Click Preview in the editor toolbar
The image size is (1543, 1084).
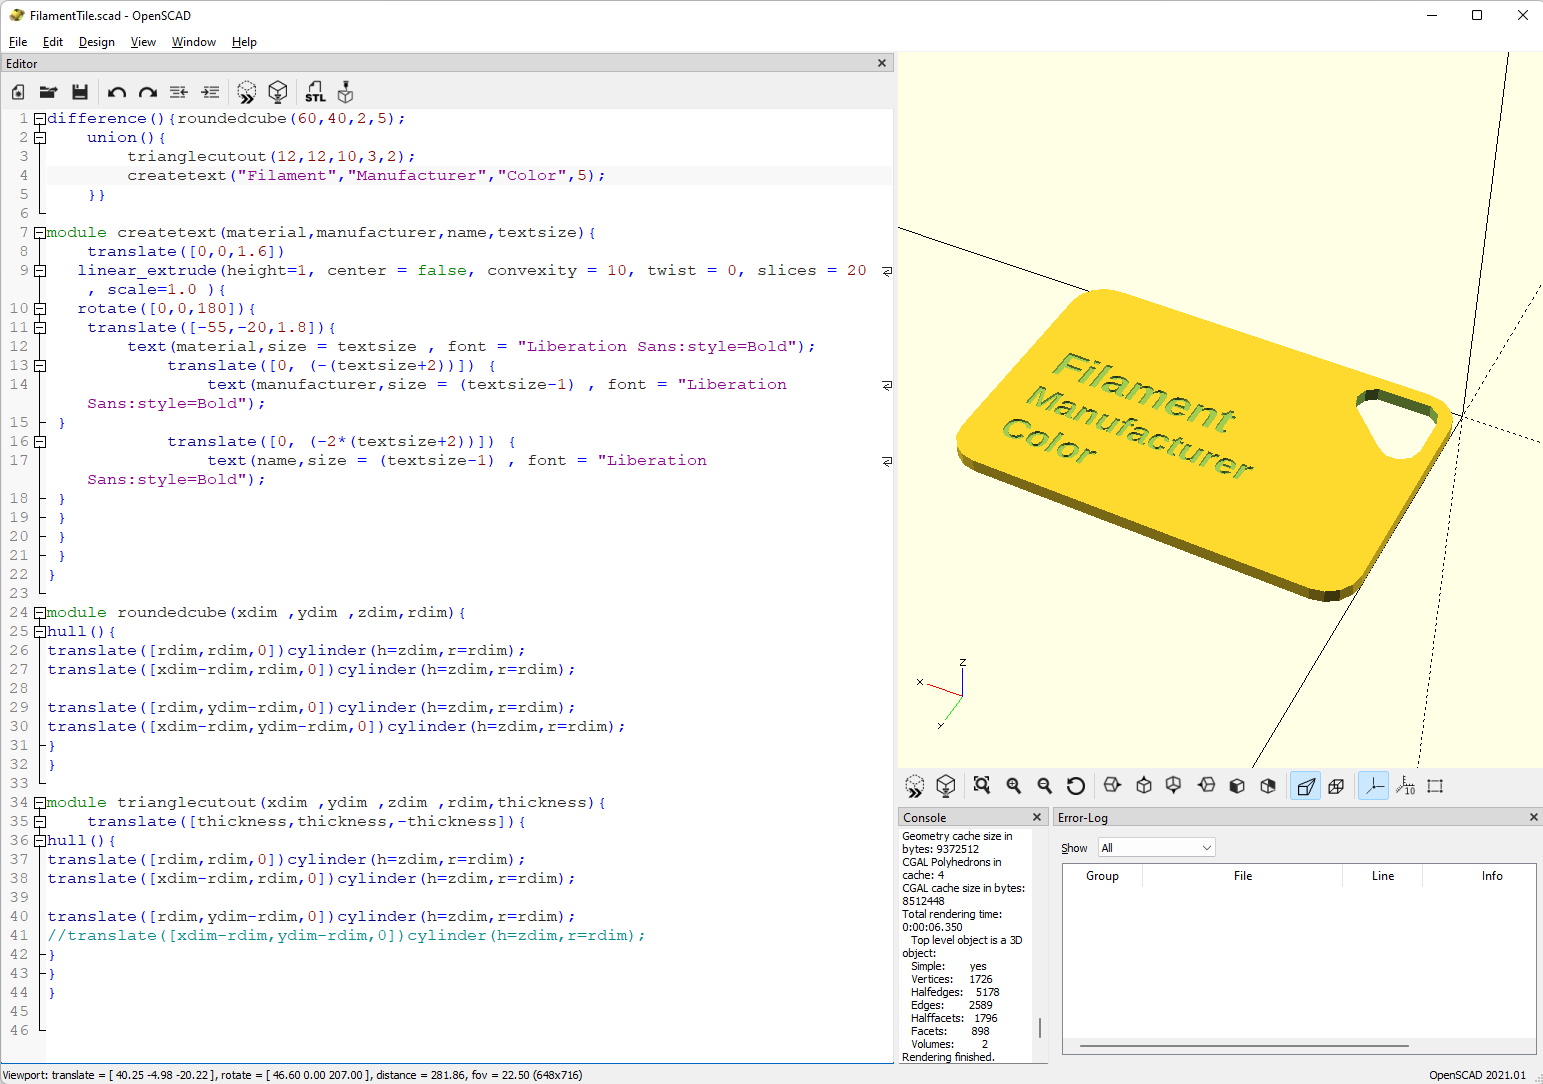click(246, 92)
